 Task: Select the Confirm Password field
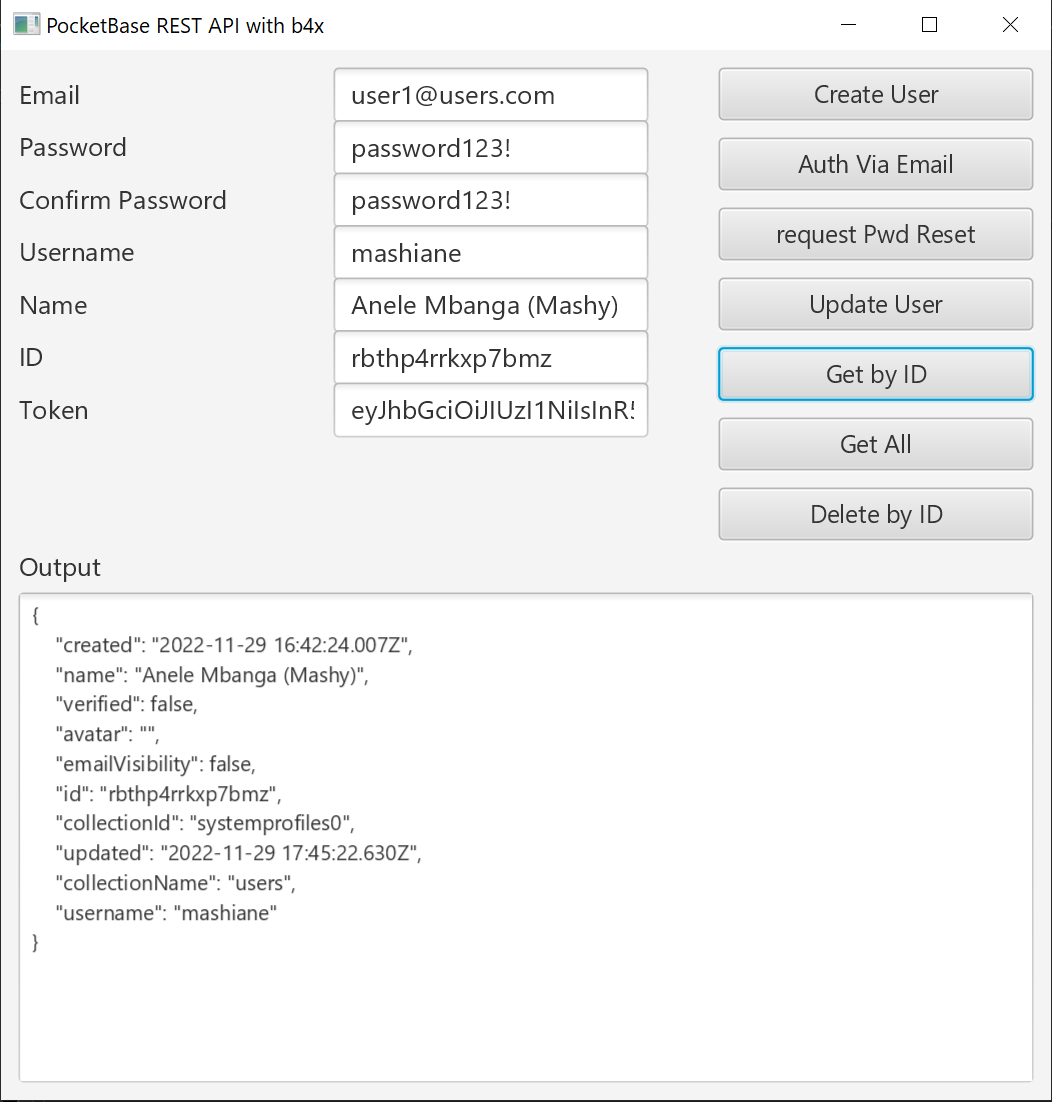(490, 200)
